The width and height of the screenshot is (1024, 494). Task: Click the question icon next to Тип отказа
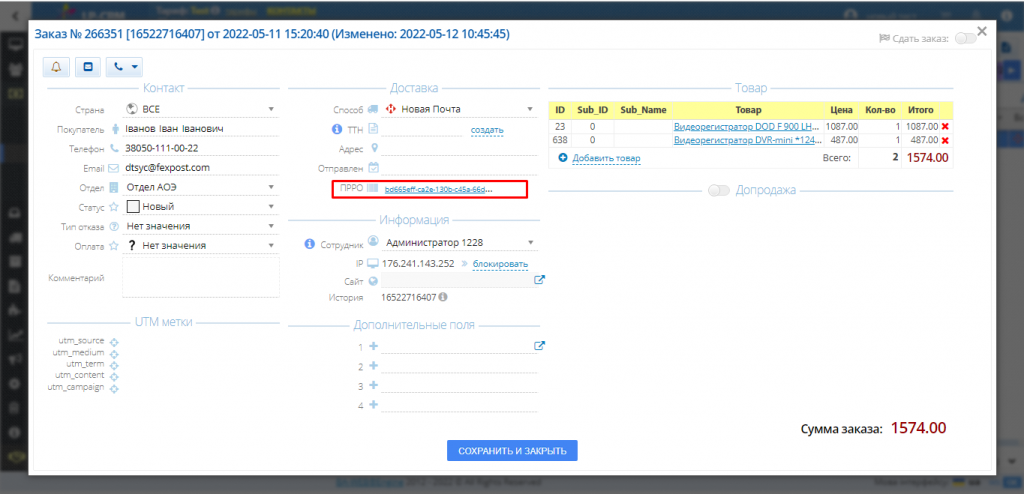pyautogui.click(x=114, y=227)
